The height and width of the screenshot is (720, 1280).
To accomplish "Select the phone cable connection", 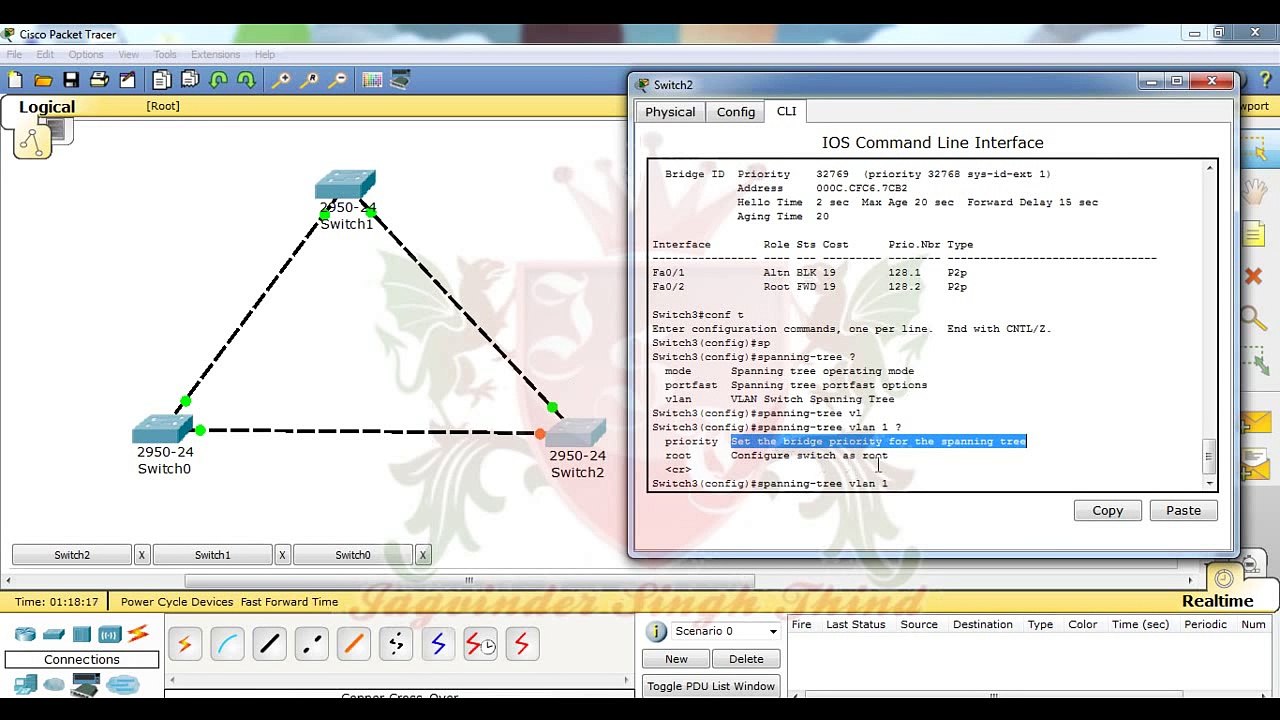I will click(395, 645).
